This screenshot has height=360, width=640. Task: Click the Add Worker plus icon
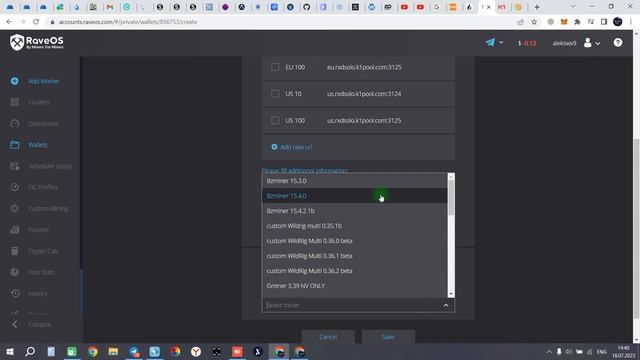click(x=15, y=81)
